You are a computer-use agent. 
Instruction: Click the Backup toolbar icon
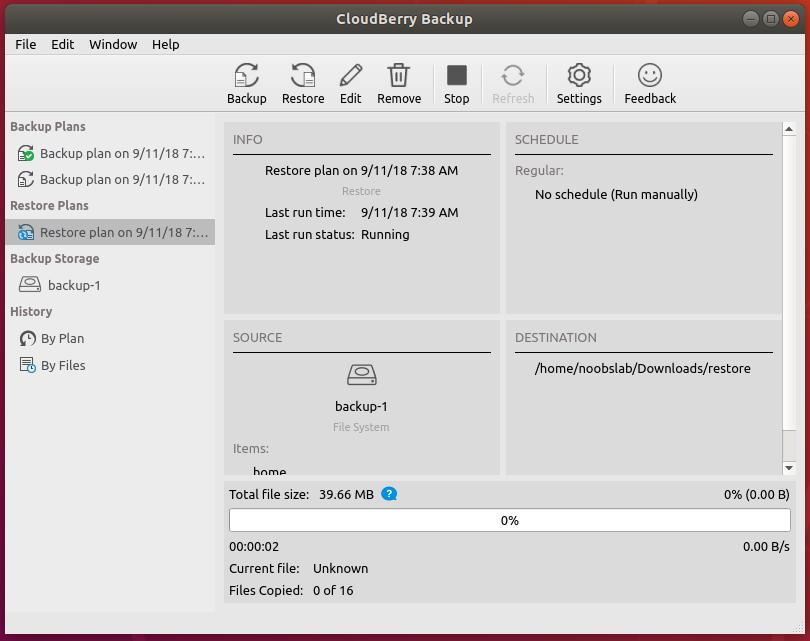(x=246, y=84)
